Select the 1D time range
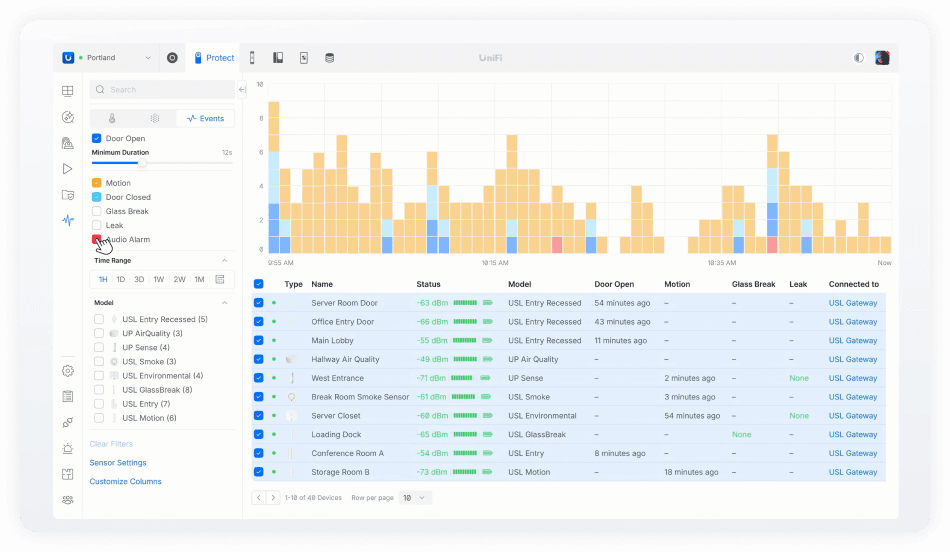950x552 pixels. 121,279
